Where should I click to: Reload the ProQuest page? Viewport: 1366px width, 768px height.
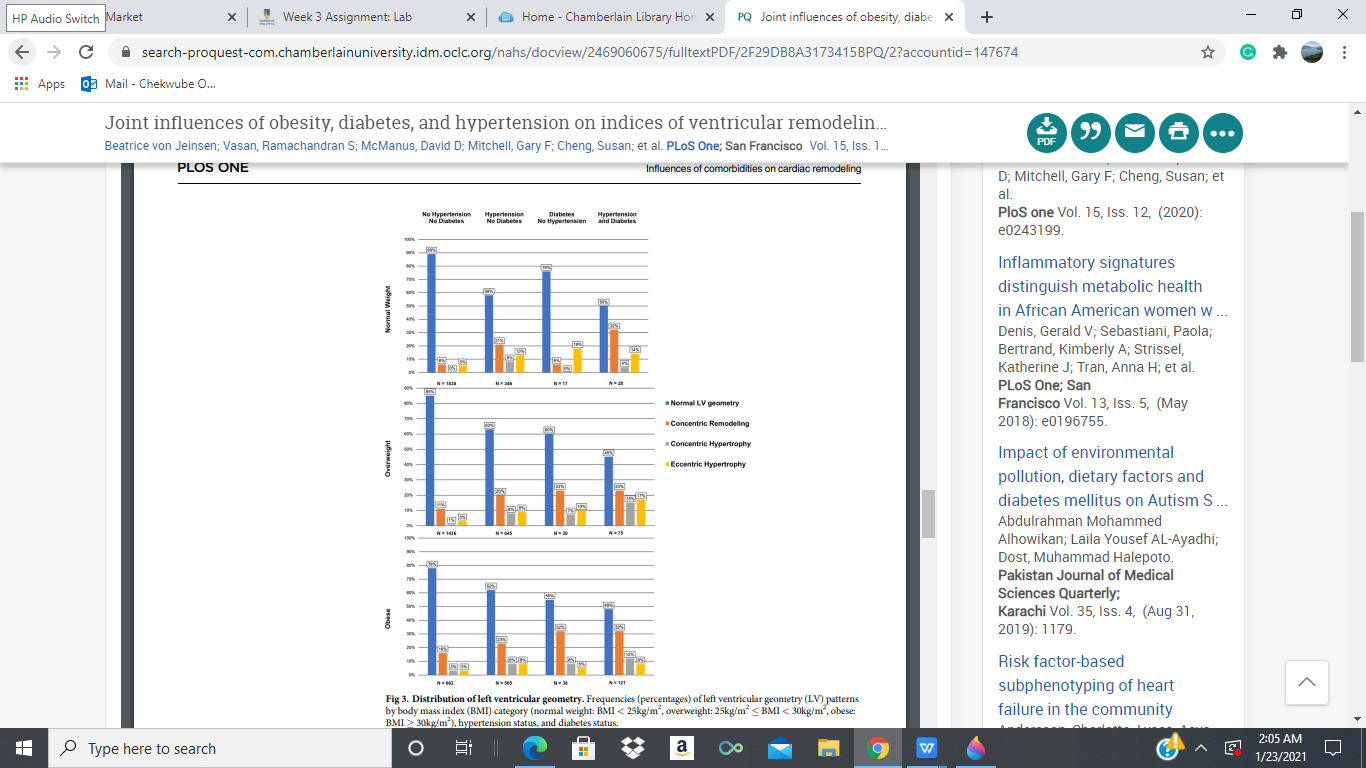[87, 52]
